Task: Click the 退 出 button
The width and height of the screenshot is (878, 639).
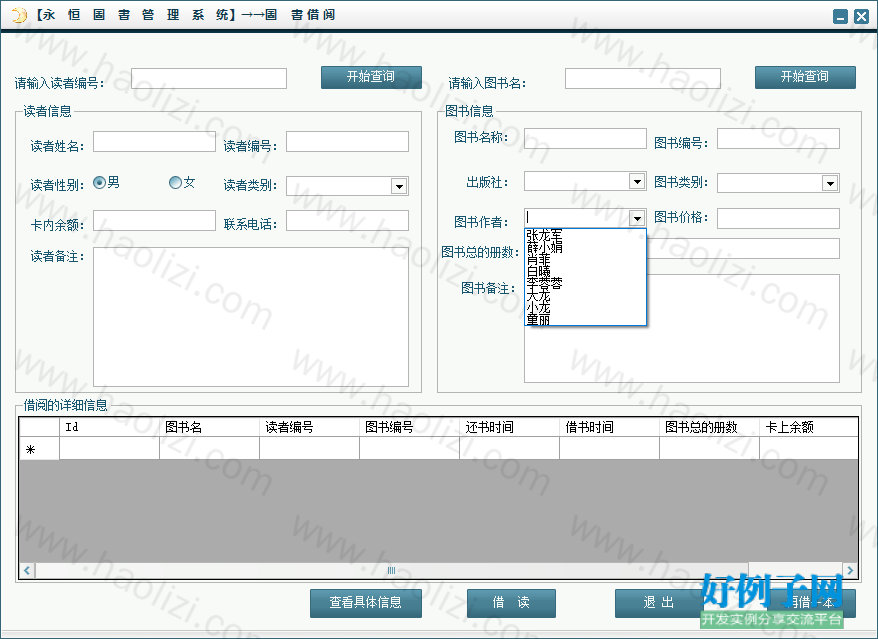Action: click(x=658, y=603)
